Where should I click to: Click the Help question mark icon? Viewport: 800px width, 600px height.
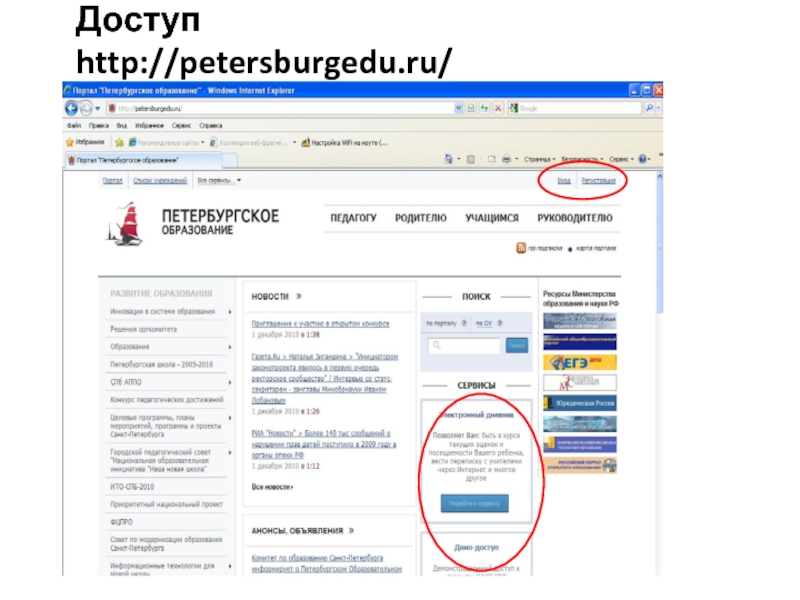(x=643, y=159)
